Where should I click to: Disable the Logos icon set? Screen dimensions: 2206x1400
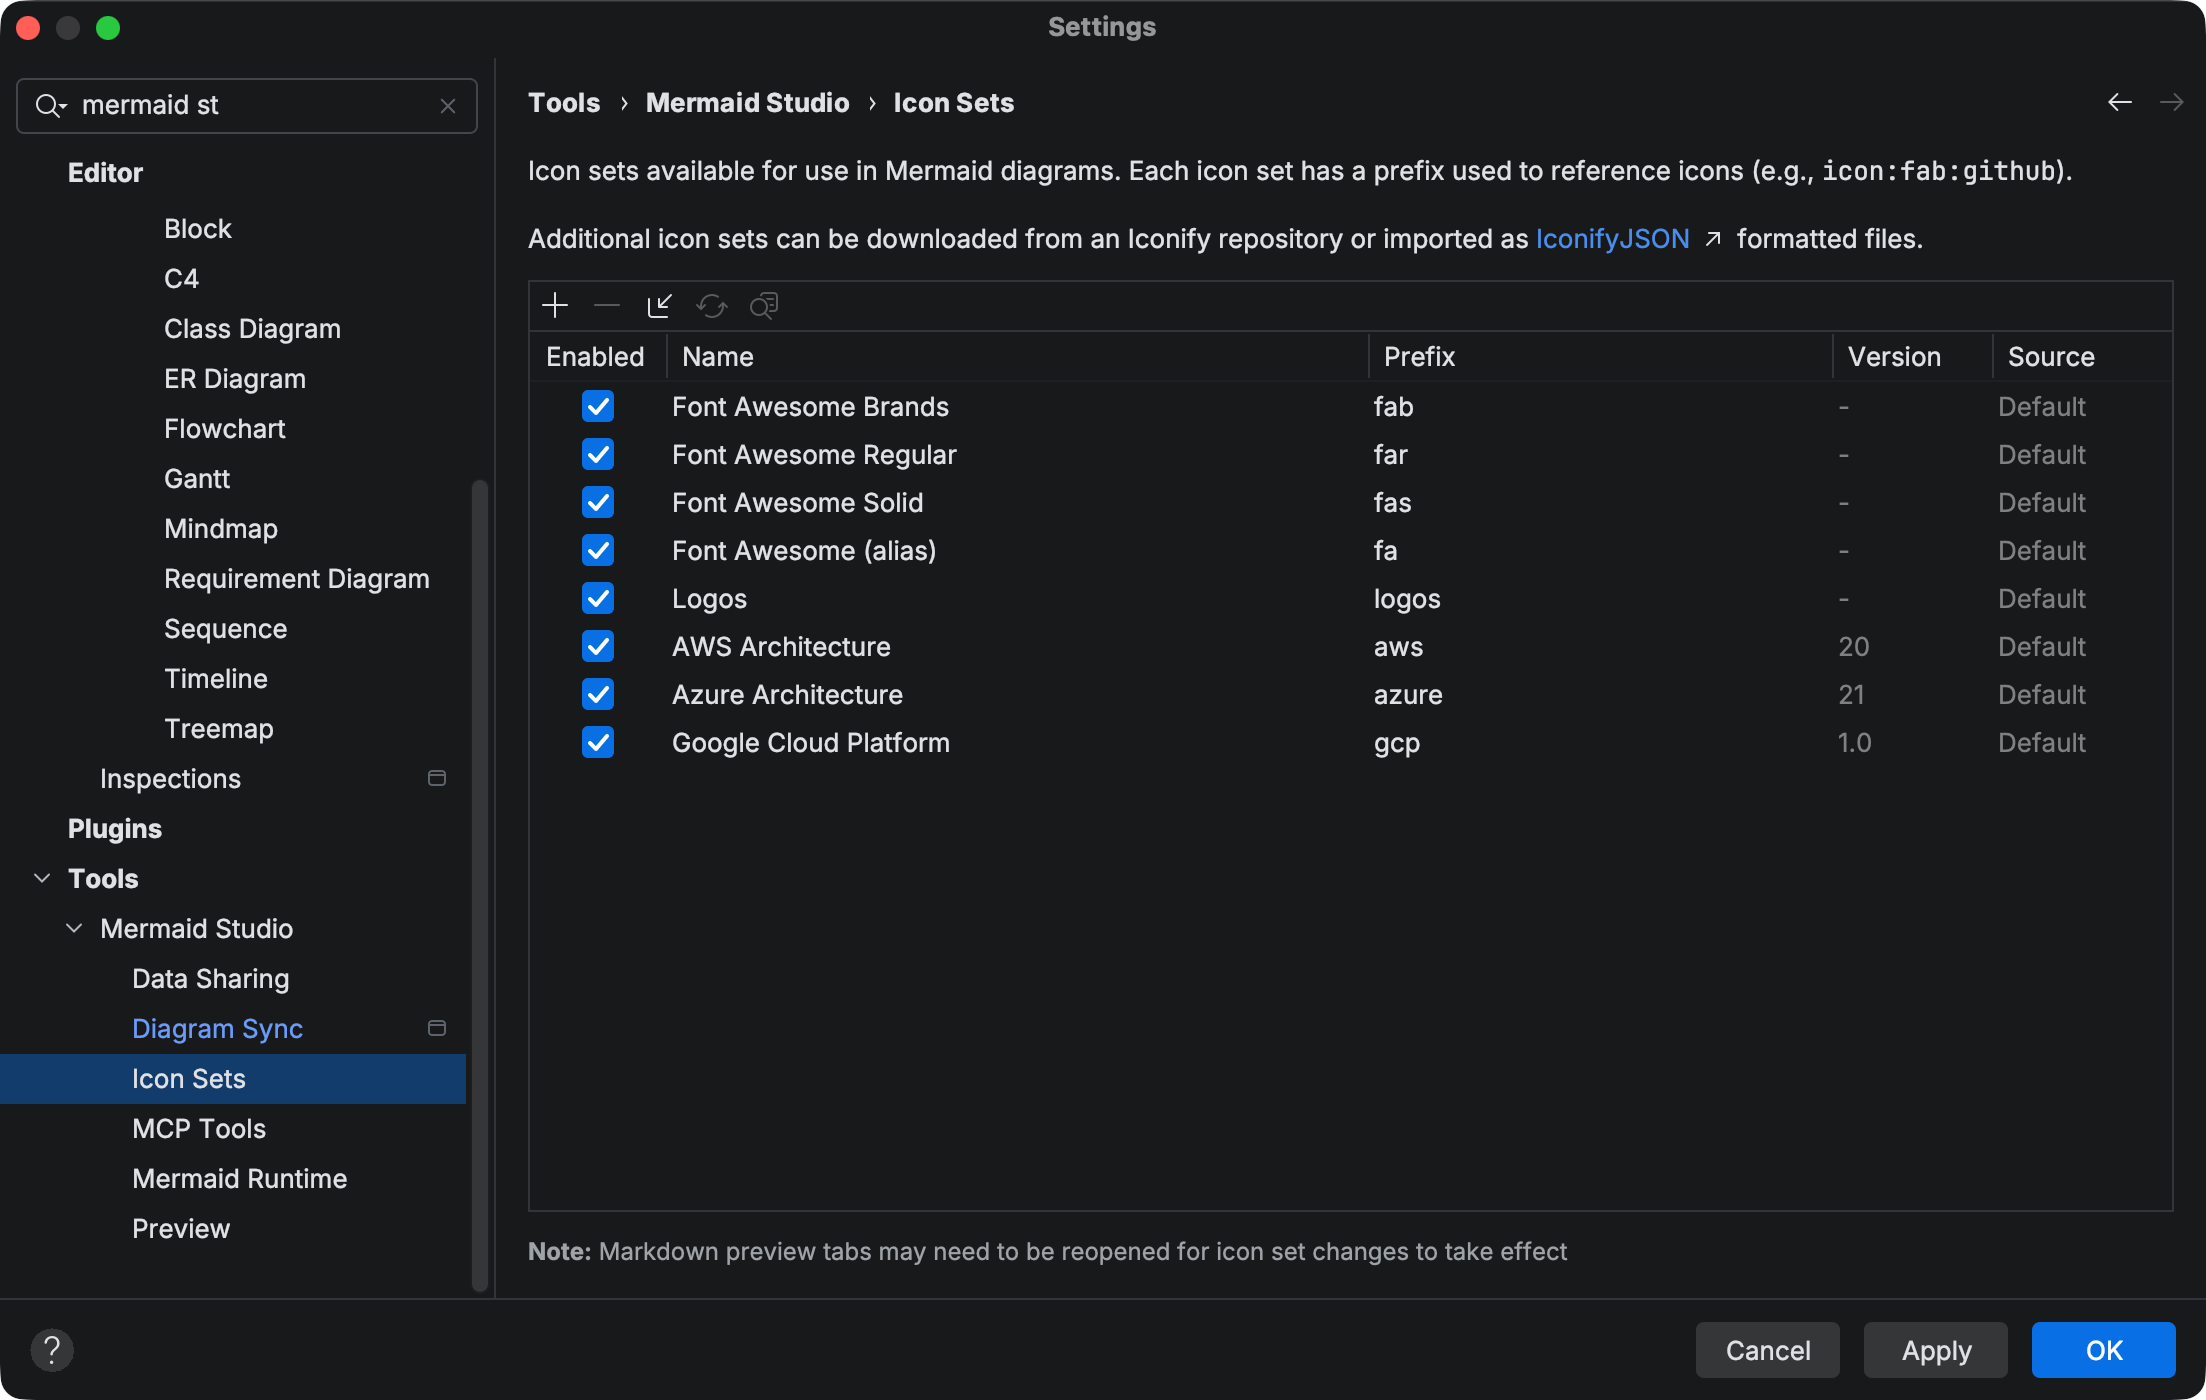[598, 598]
